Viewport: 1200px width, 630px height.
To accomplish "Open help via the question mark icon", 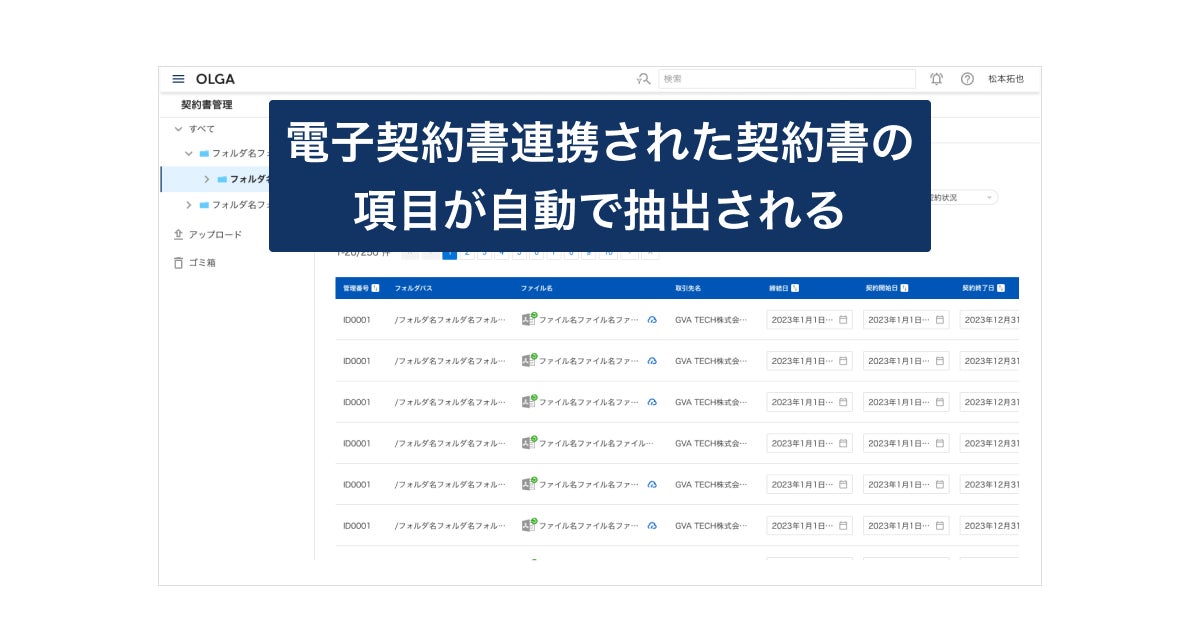I will (x=967, y=79).
